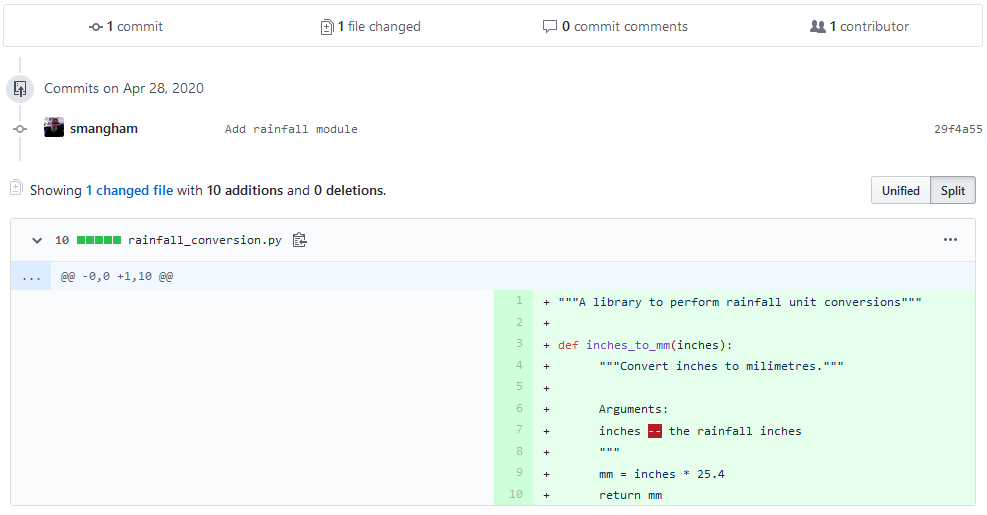Screen dimensions: 987x515
Task: Open the '0 commit comments' tab
Action: [615, 26]
